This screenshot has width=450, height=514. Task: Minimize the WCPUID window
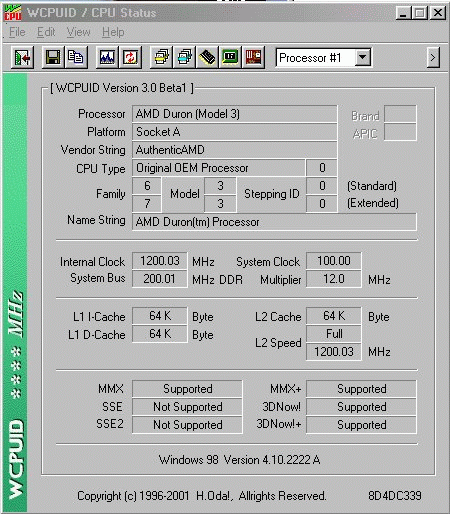click(403, 13)
